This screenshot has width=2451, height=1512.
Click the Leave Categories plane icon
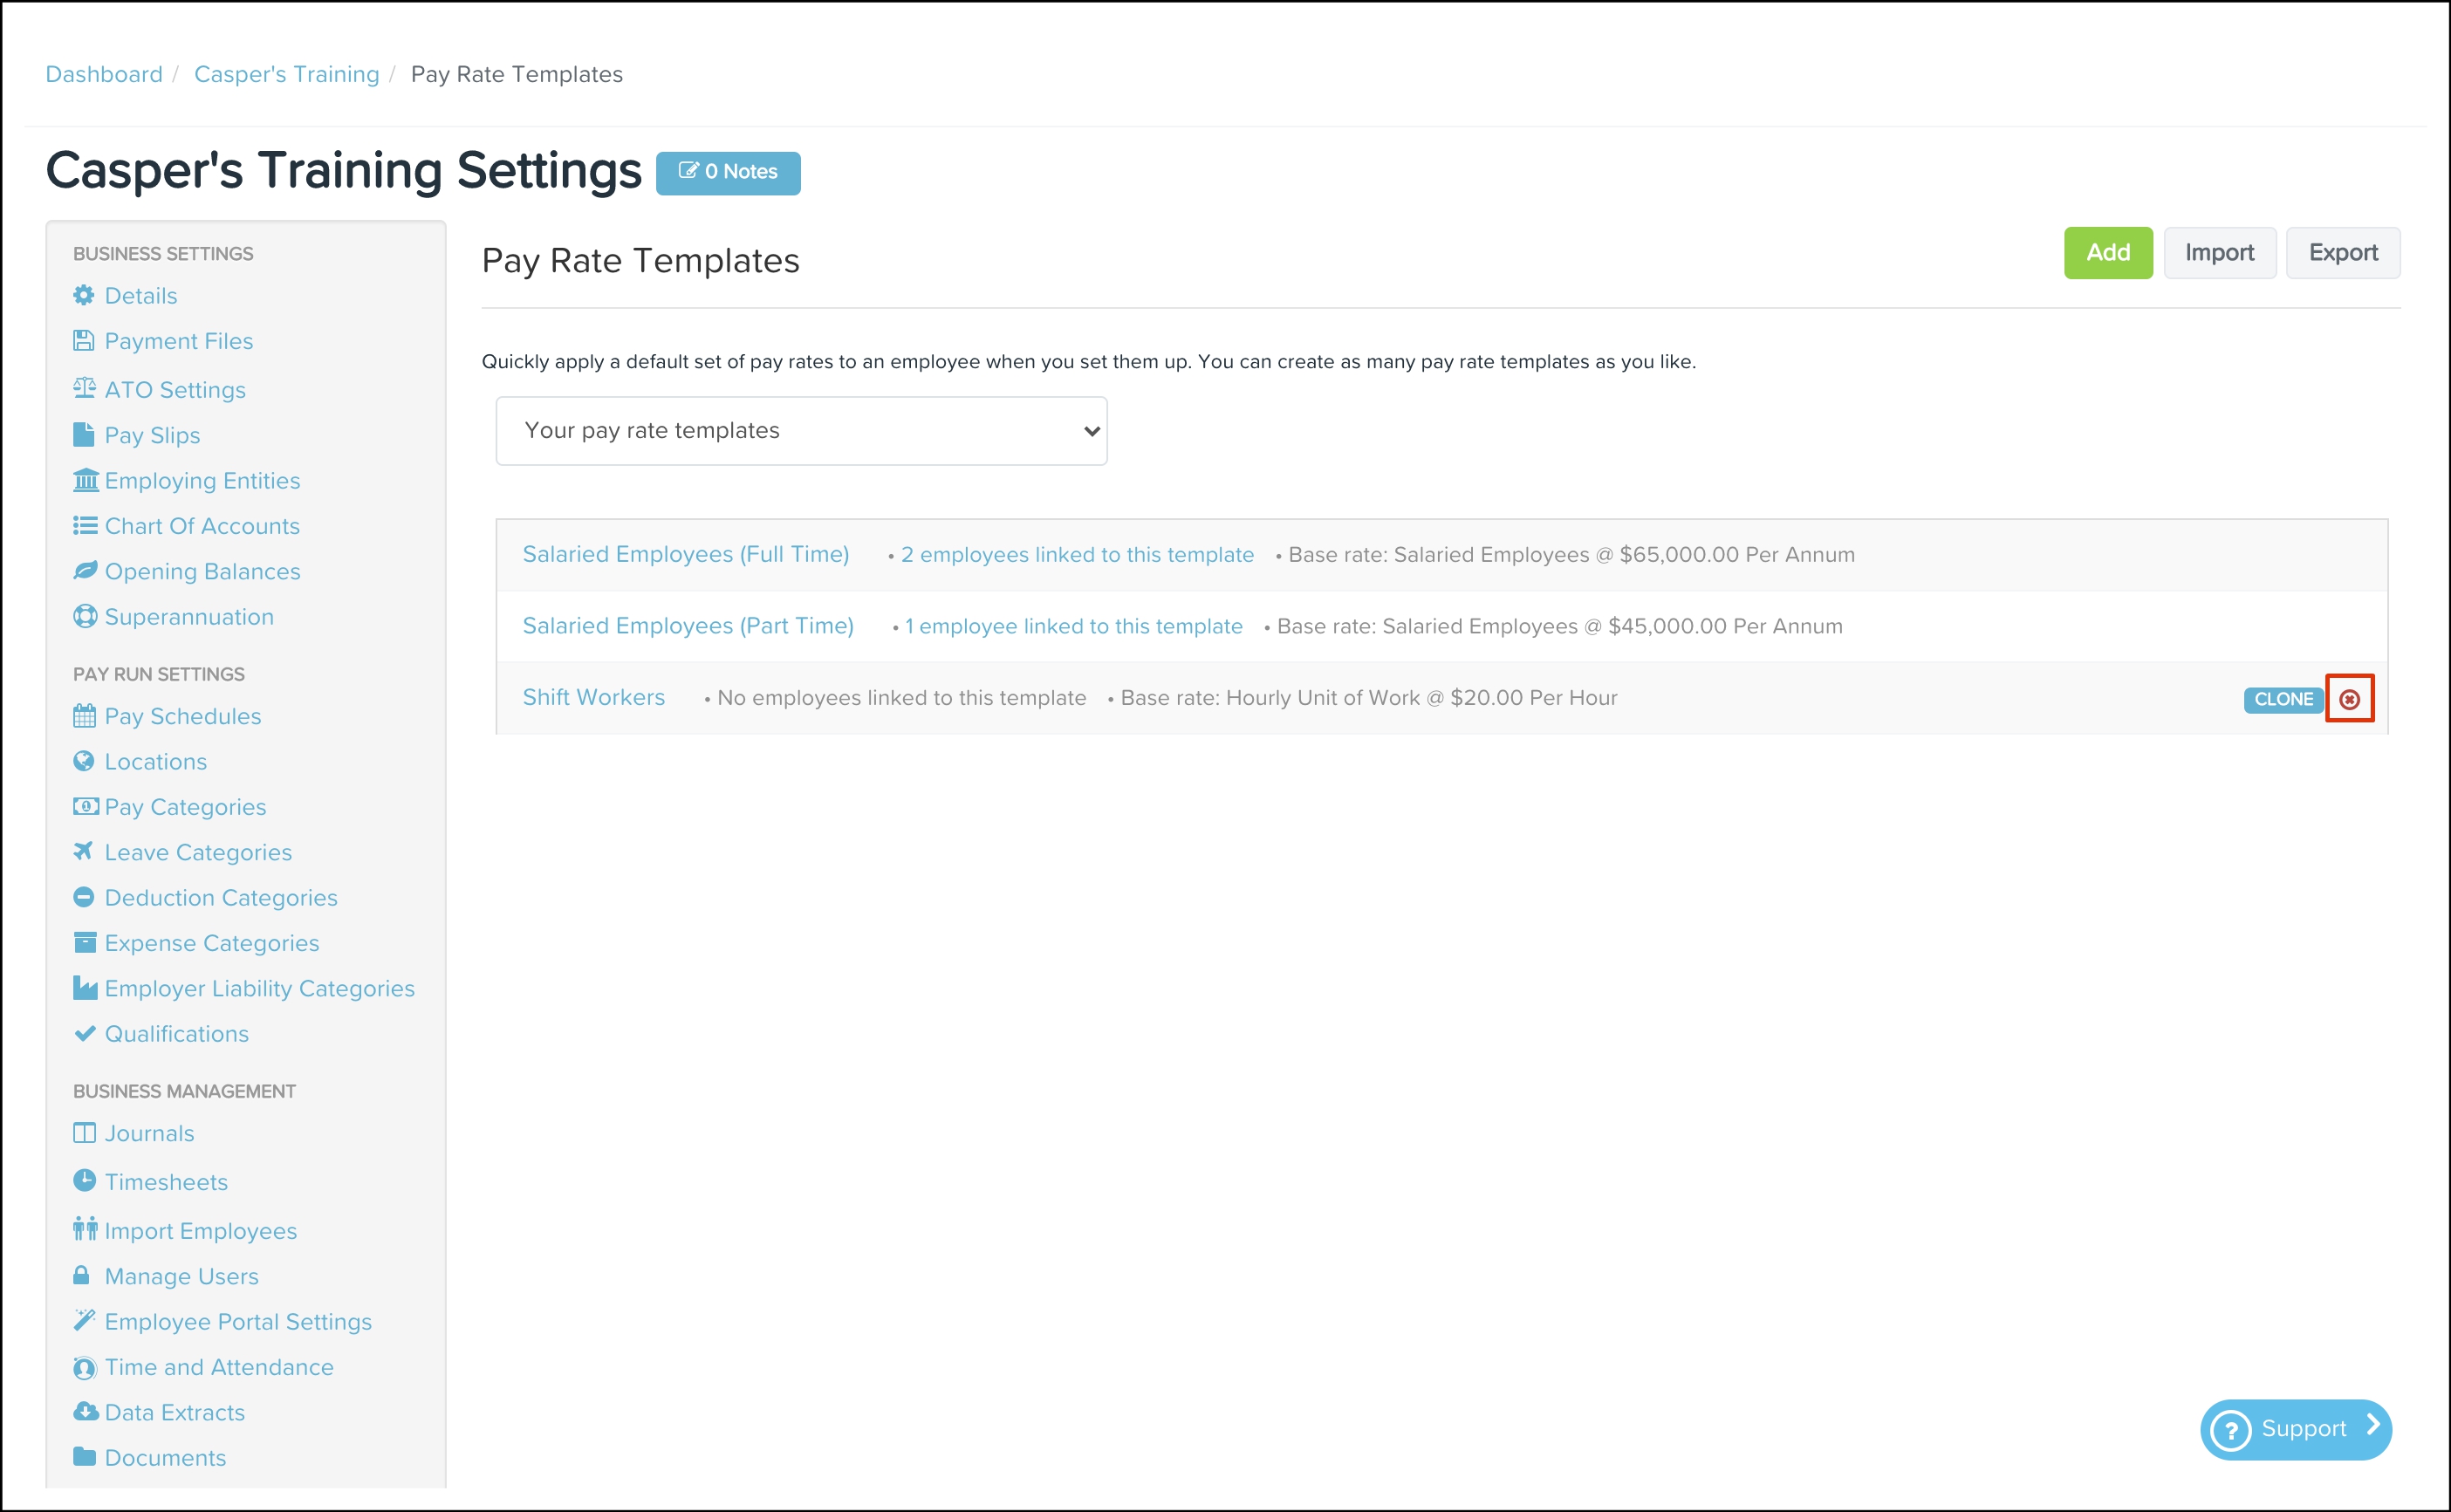(x=84, y=851)
